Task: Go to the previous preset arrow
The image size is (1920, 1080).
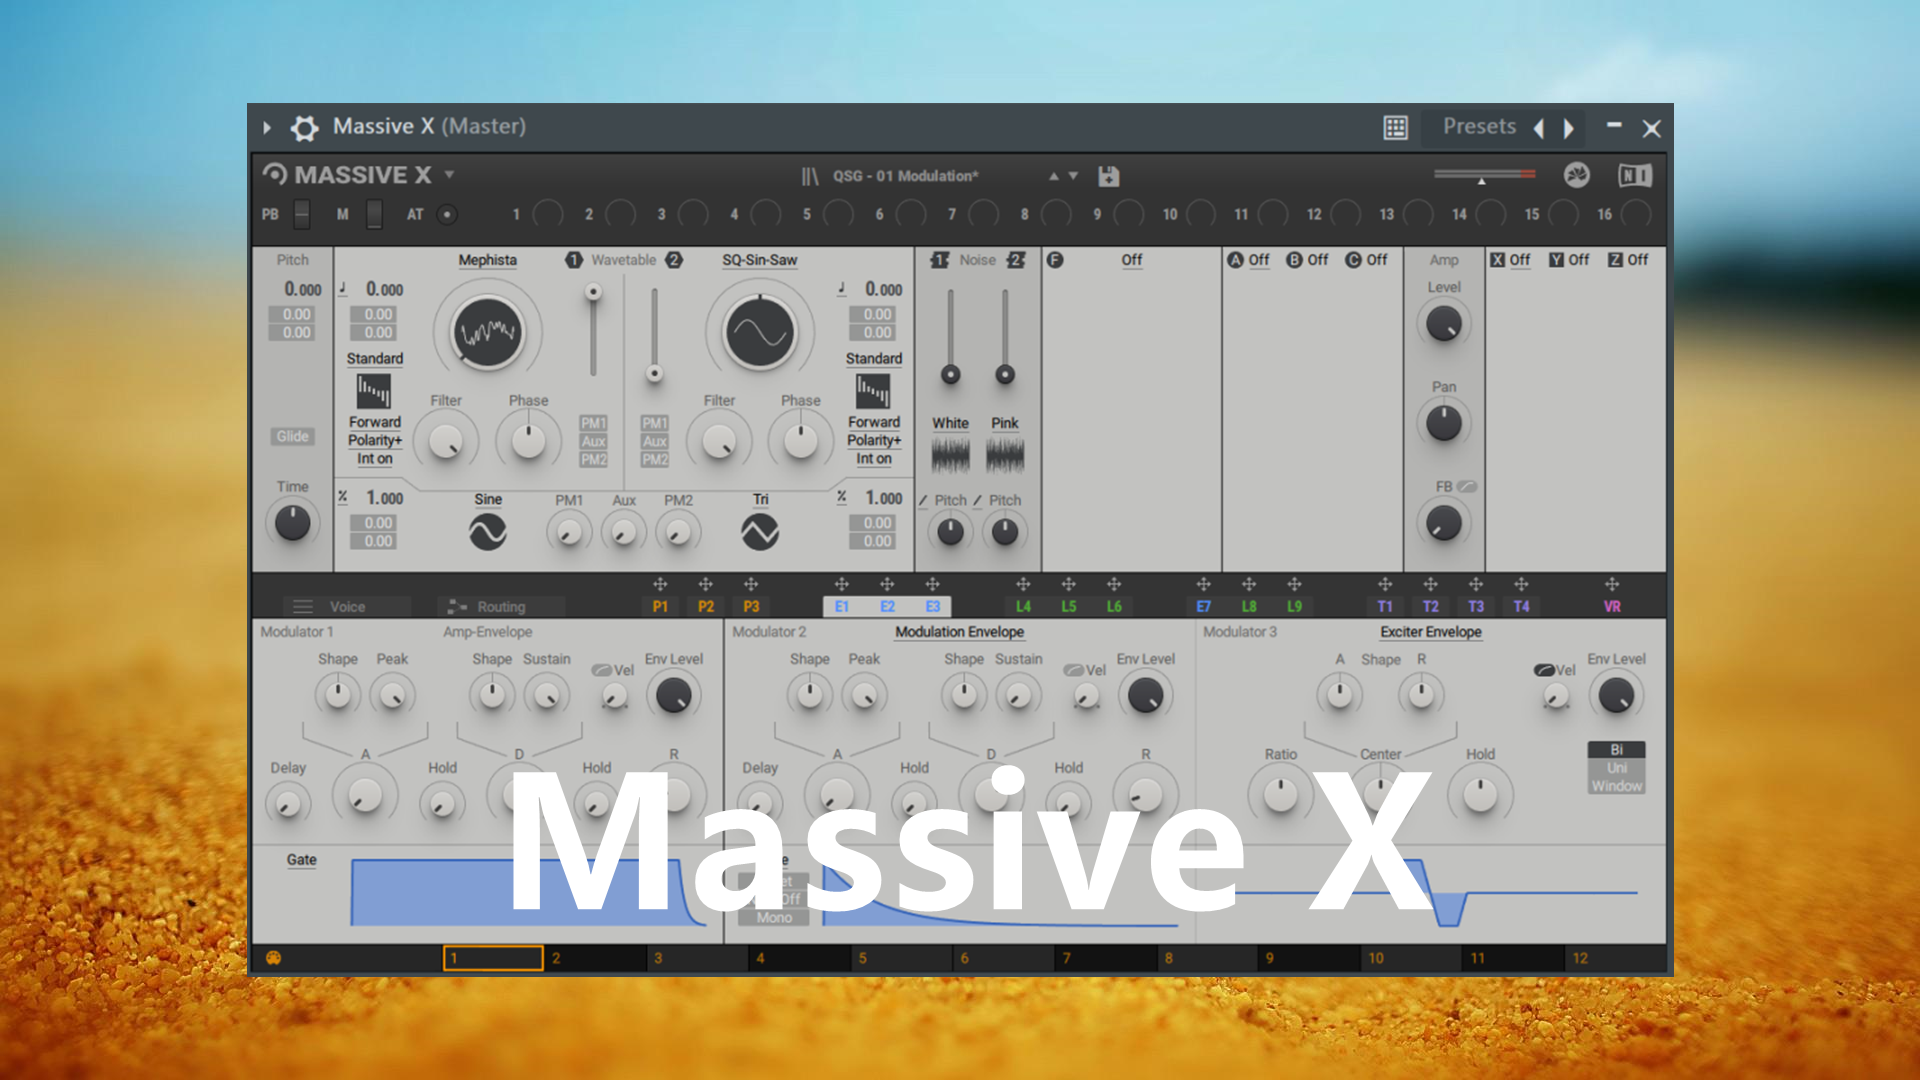Action: (x=1539, y=128)
